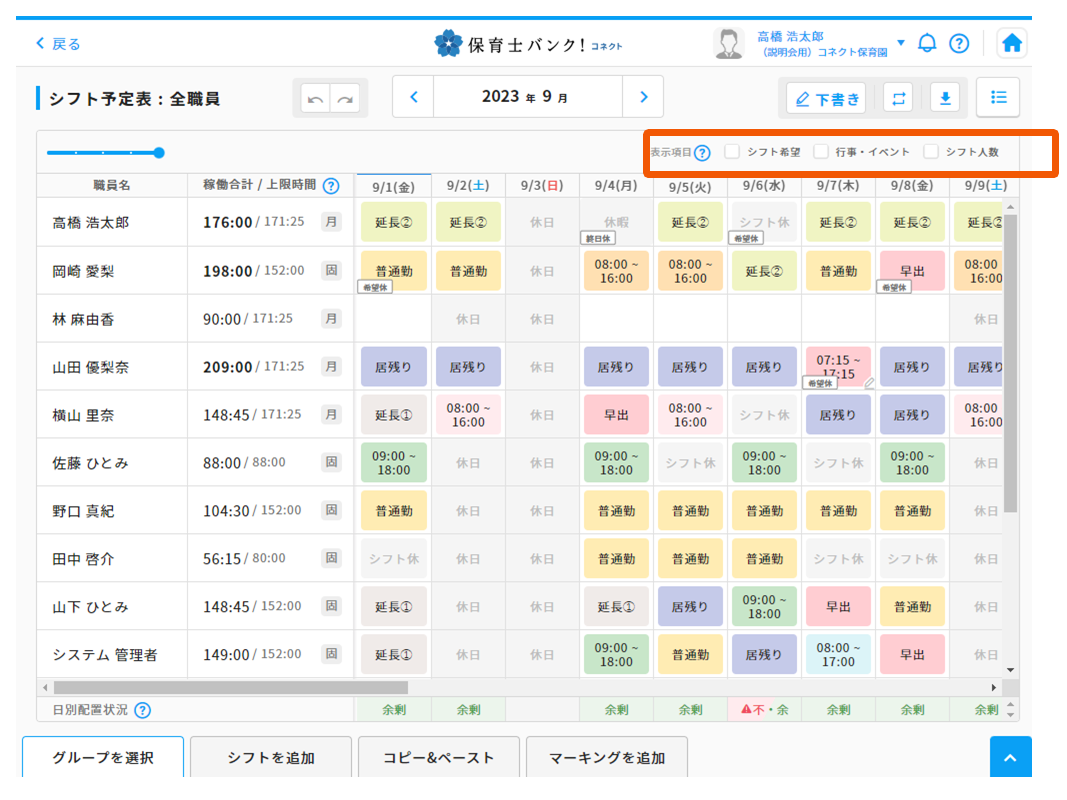Click the 下書き draft button
This screenshot has width=1067, height=800.
click(x=826, y=98)
